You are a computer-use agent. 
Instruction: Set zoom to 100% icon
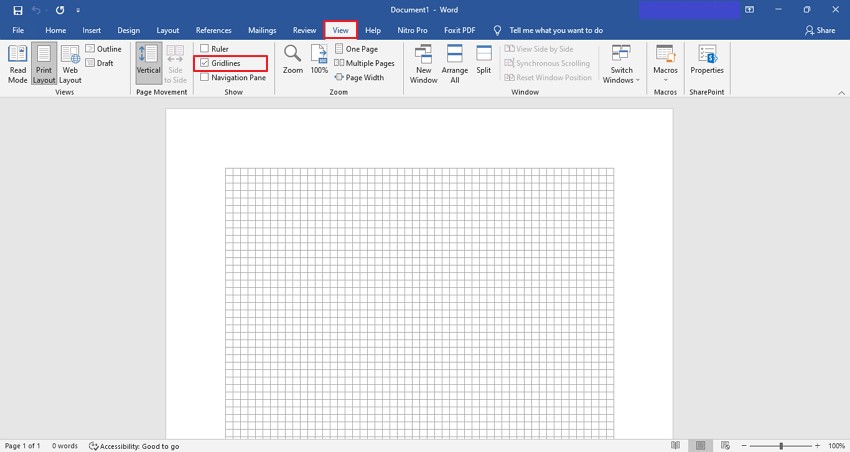pyautogui.click(x=319, y=59)
